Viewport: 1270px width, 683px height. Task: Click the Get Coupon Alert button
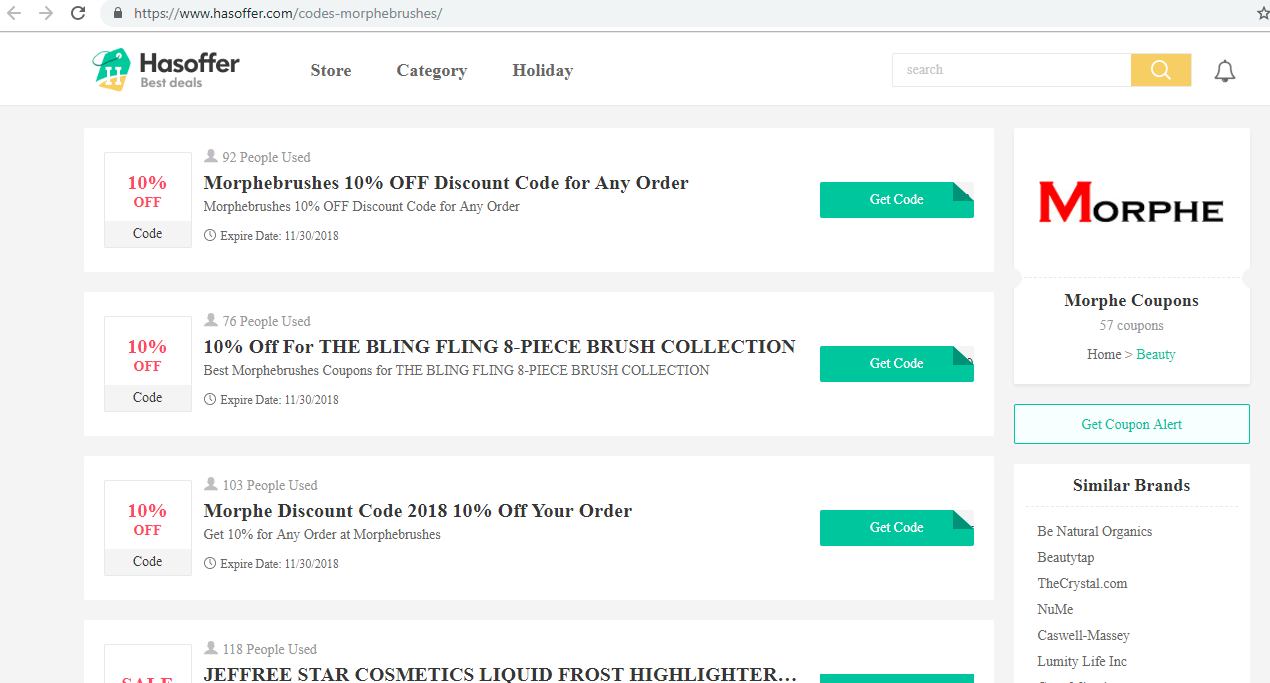(x=1131, y=423)
